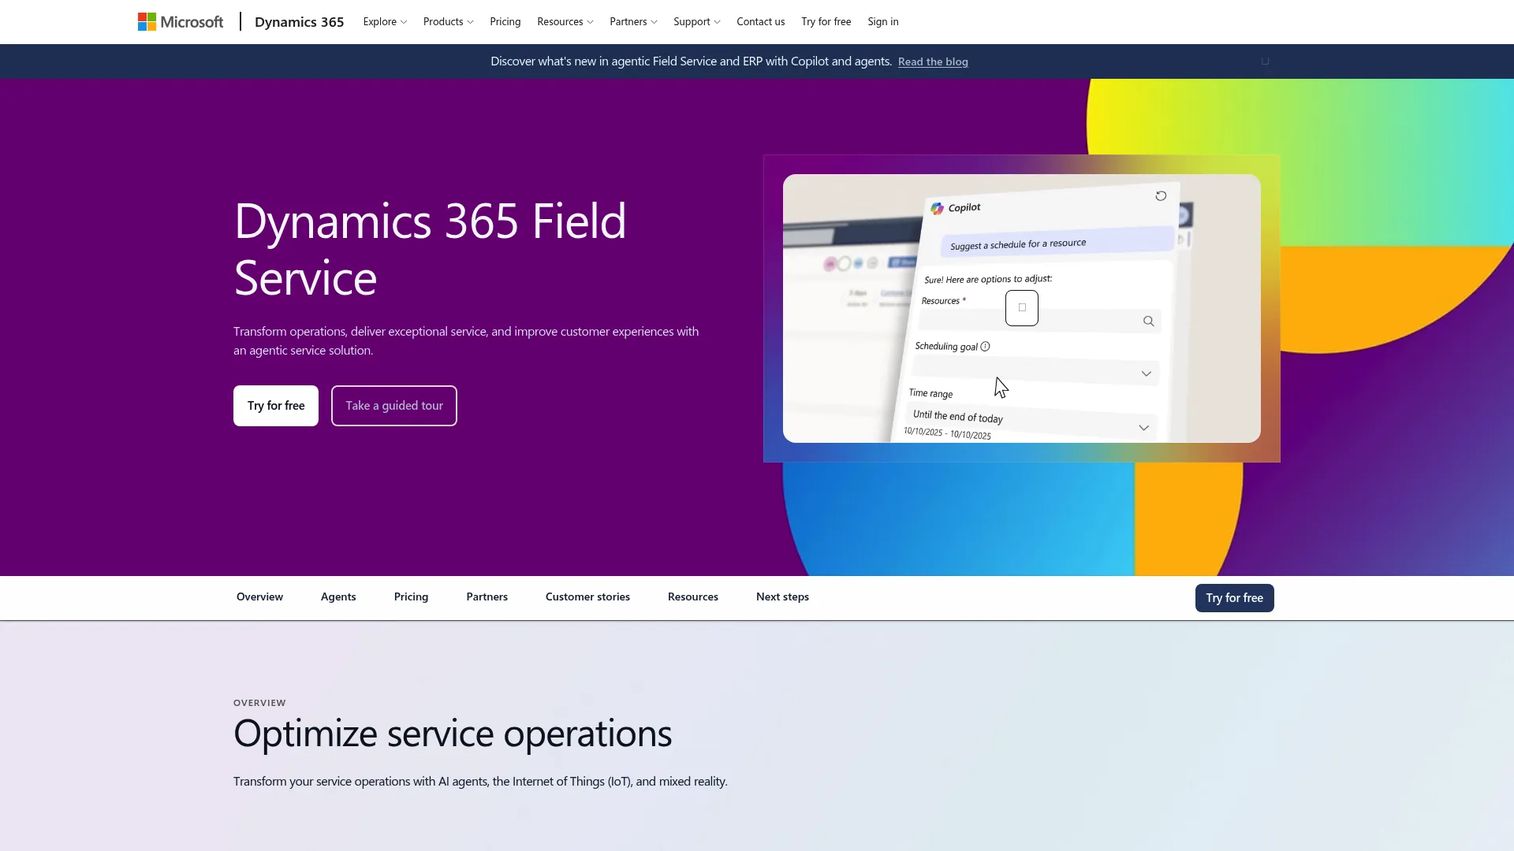Jump to the Overview section tab
1514x851 pixels.
260,597
